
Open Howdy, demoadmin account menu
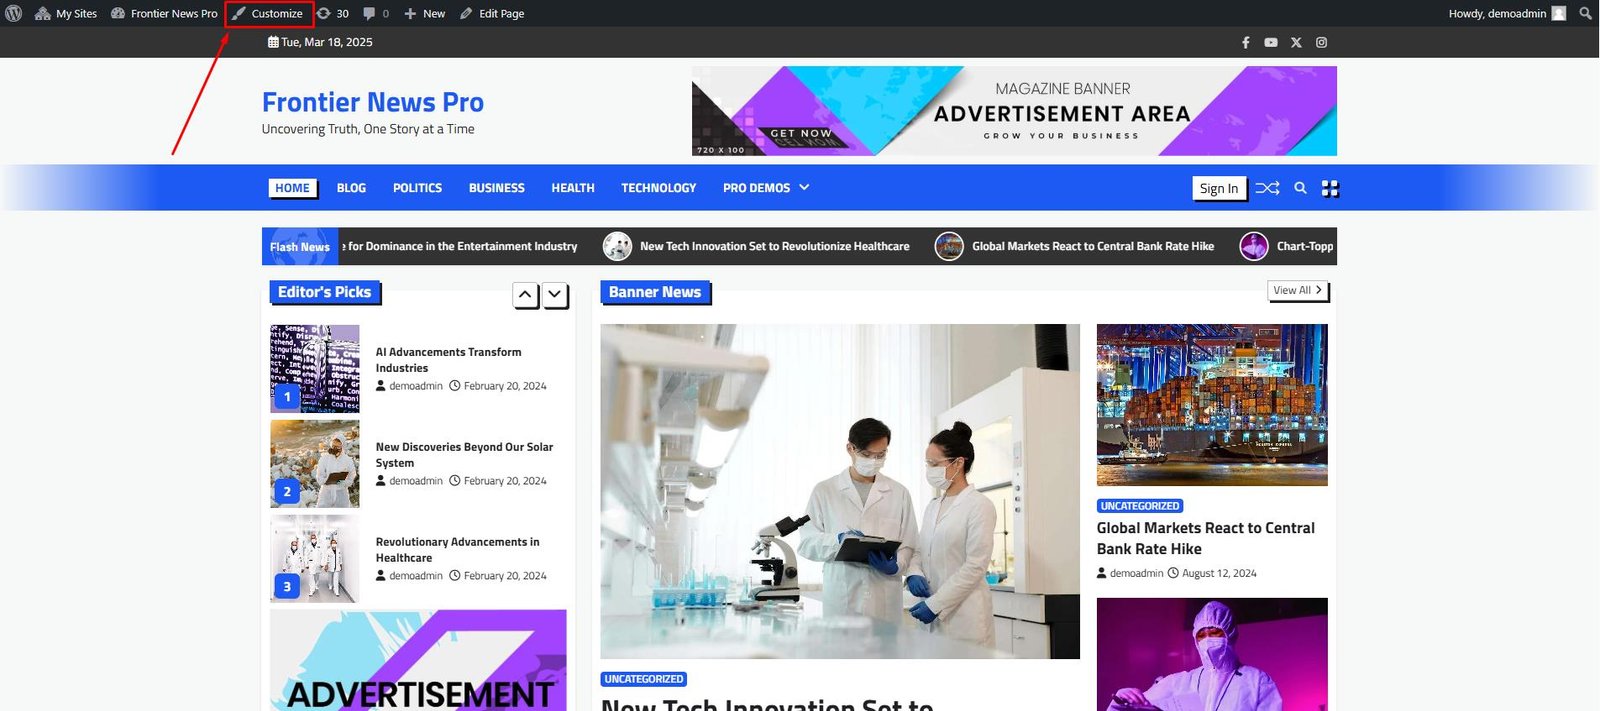pyautogui.click(x=1507, y=13)
